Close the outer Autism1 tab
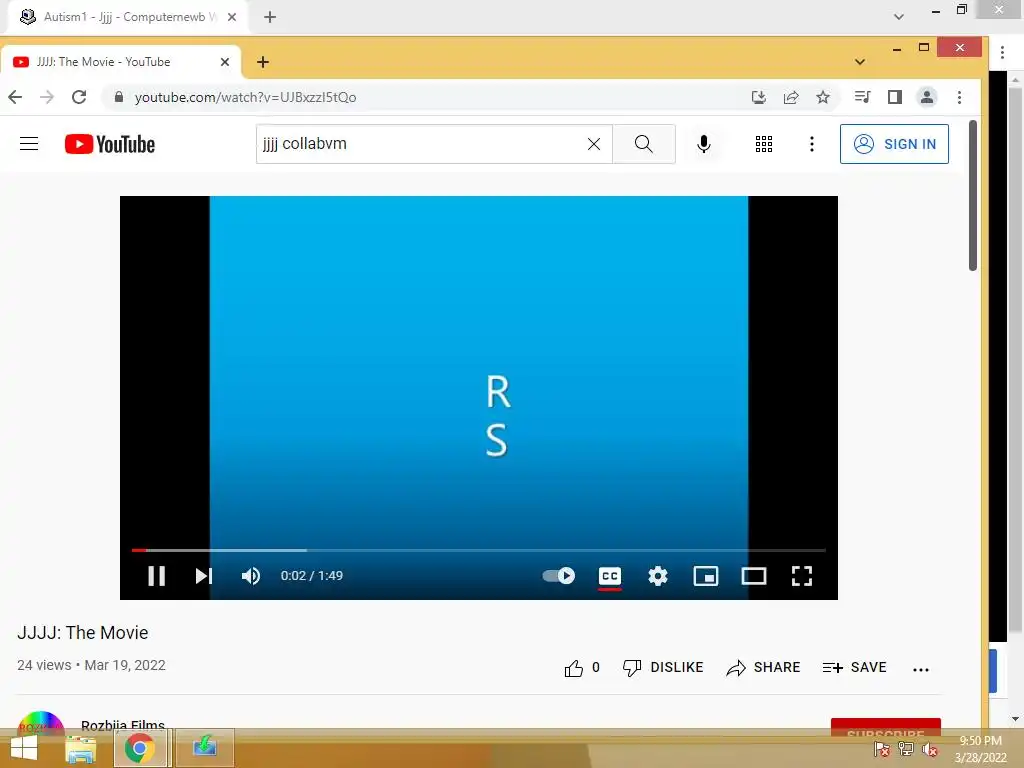The image size is (1024, 768). point(232,17)
